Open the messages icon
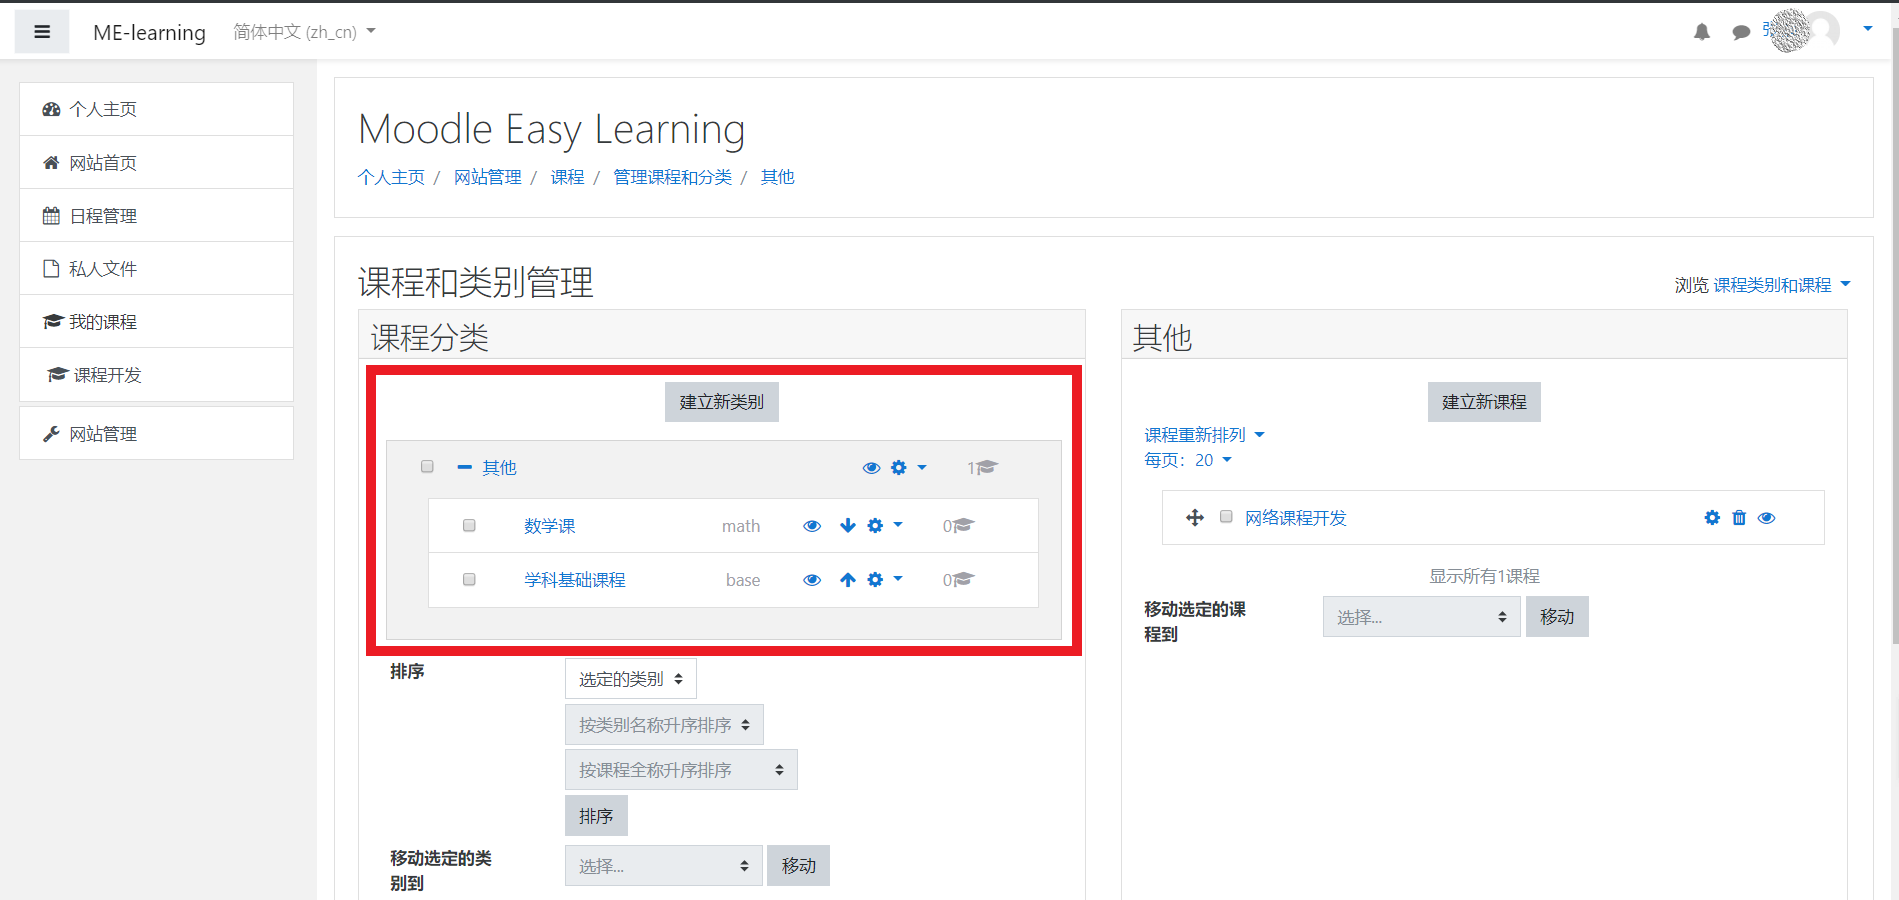1899x900 pixels. click(x=1741, y=31)
